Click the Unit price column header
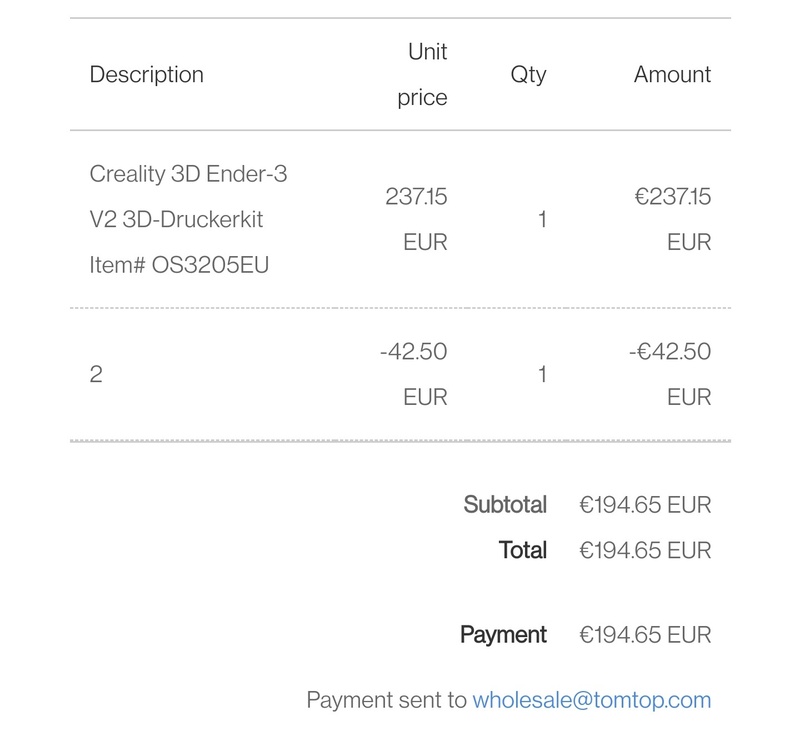 (x=422, y=74)
